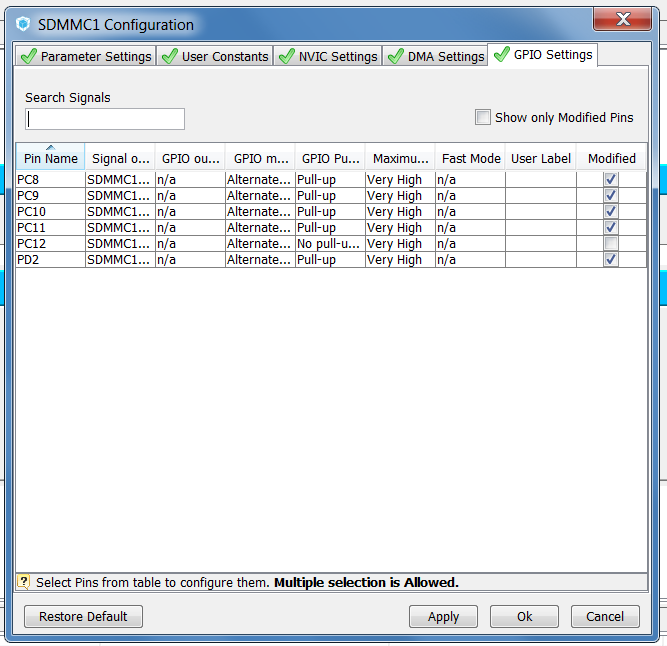Click Very High cell in PC9 row
The image size is (667, 646).
(400, 196)
